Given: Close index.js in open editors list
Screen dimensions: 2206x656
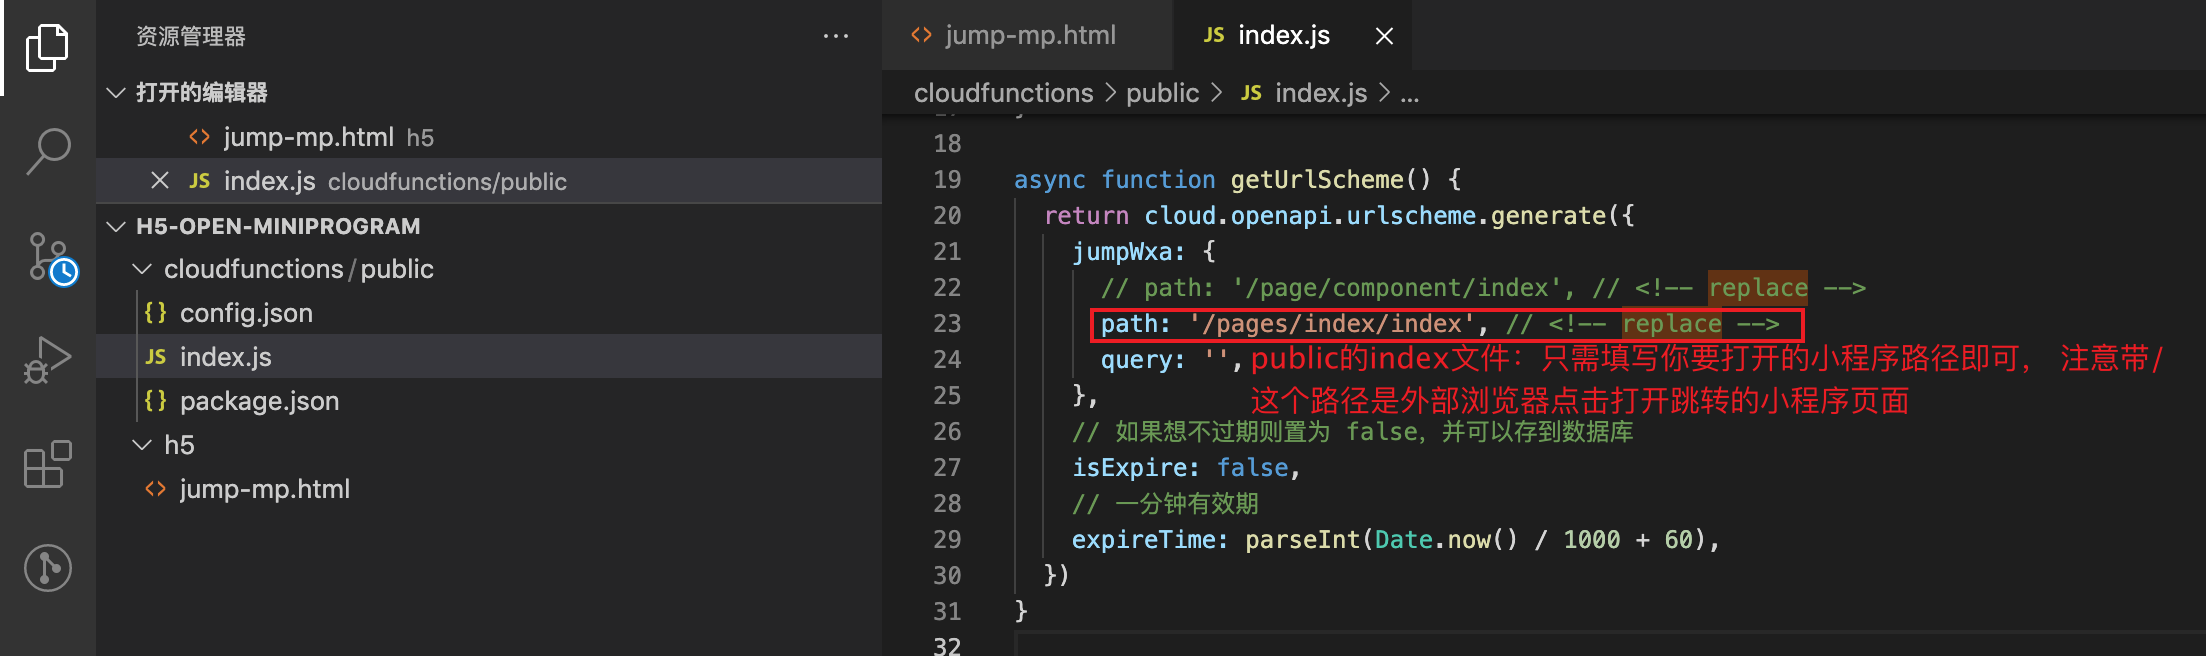Looking at the screenshot, I should point(159,180).
